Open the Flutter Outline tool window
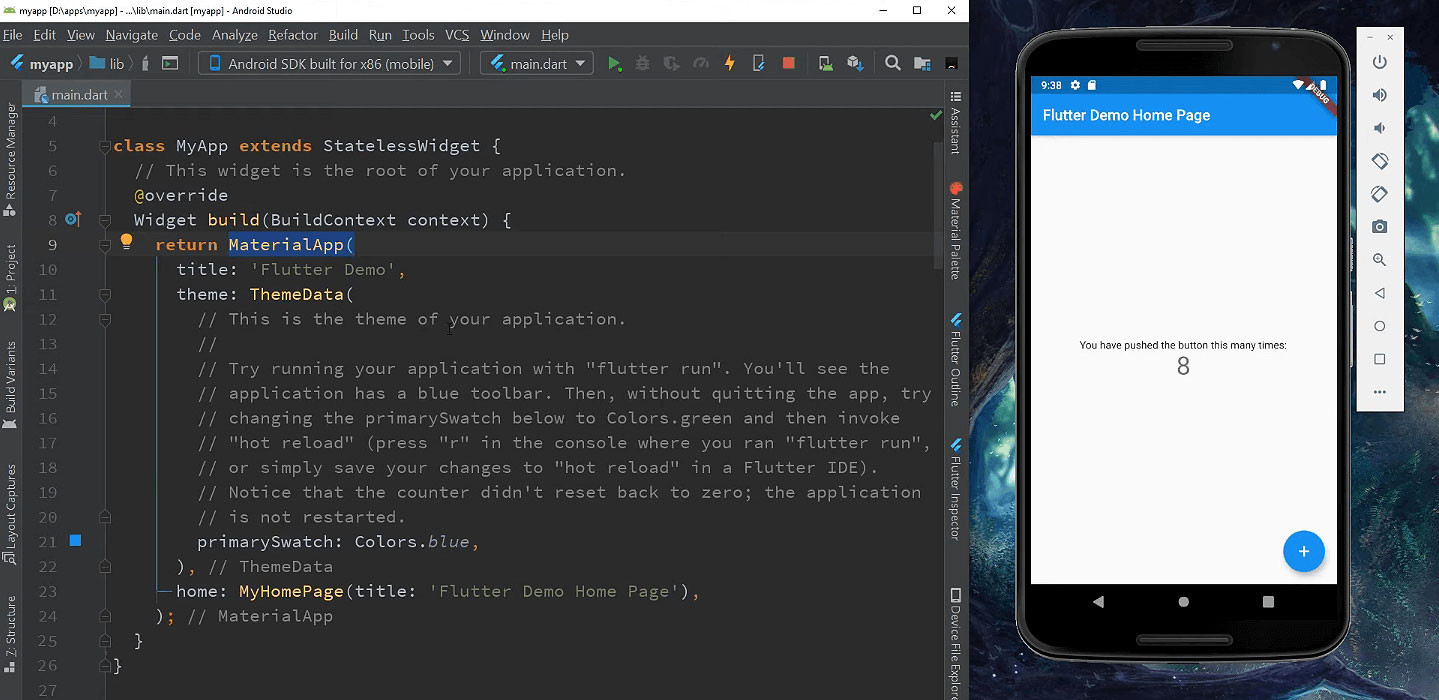Screen dimensions: 1439x700 956,360
